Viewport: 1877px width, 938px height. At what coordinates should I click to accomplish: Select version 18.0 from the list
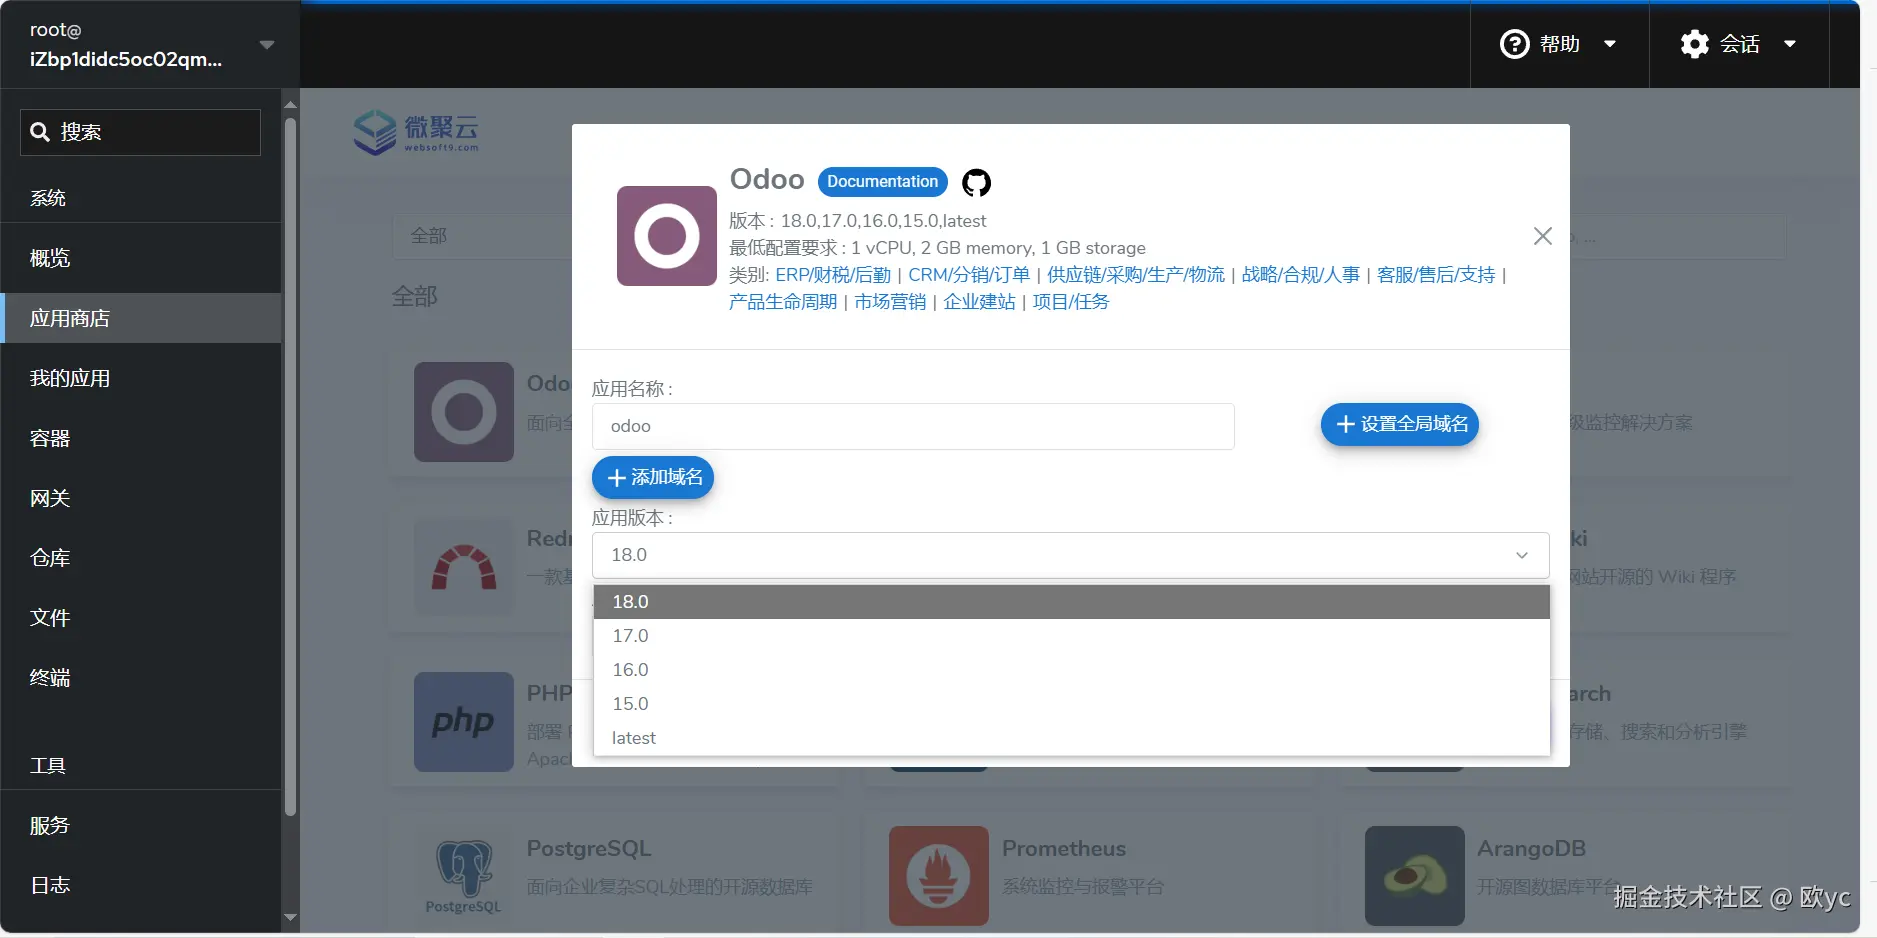point(1071,602)
